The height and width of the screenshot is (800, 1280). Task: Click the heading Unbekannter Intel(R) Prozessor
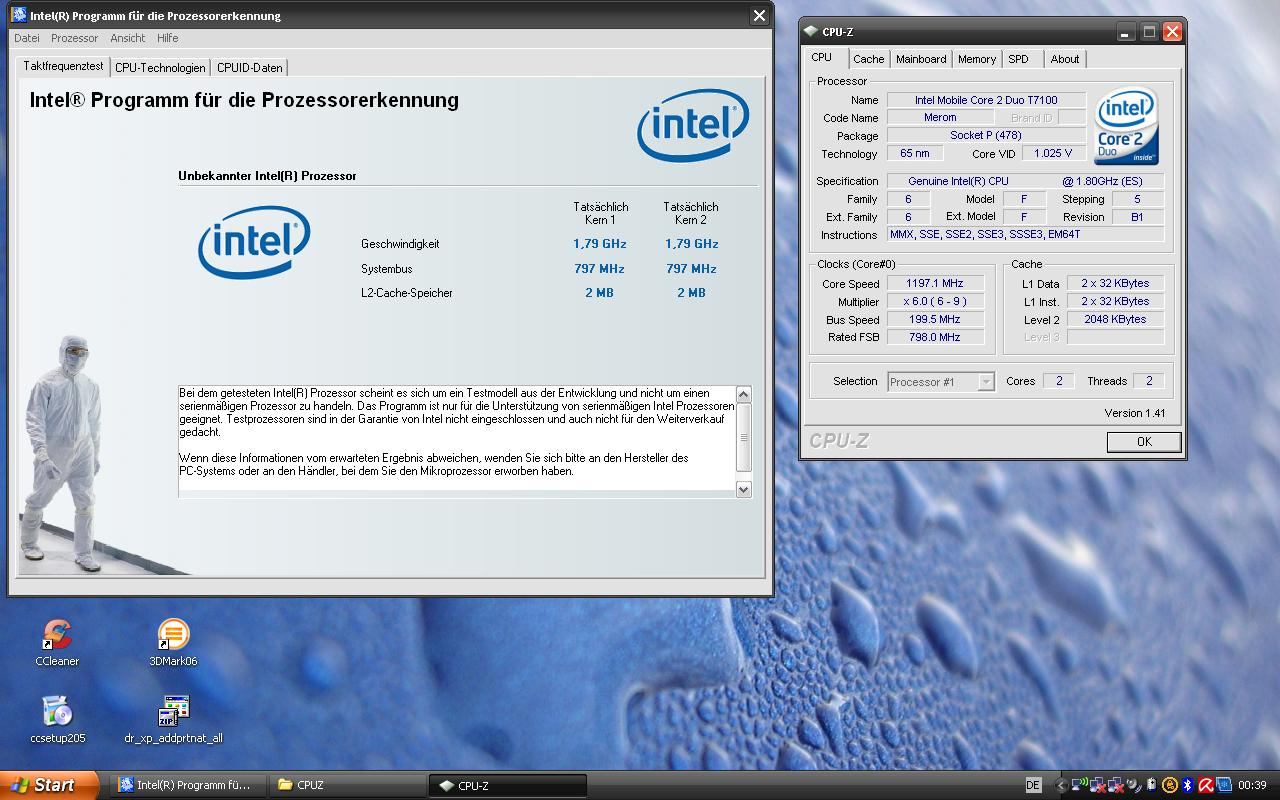click(x=267, y=176)
